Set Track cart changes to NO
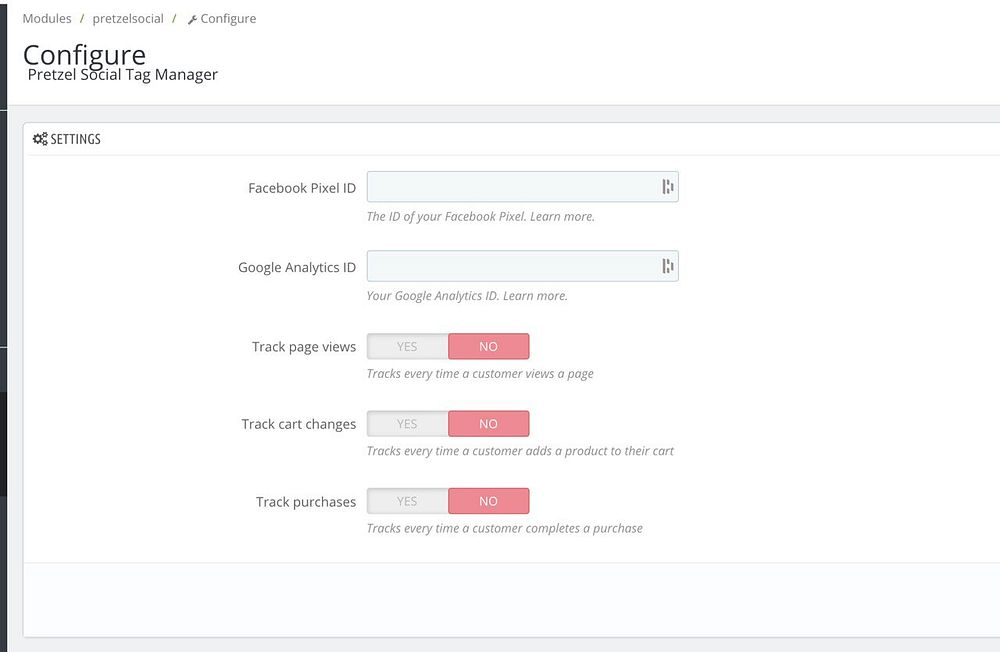Screen dimensions: 1000x652 (x=488, y=424)
